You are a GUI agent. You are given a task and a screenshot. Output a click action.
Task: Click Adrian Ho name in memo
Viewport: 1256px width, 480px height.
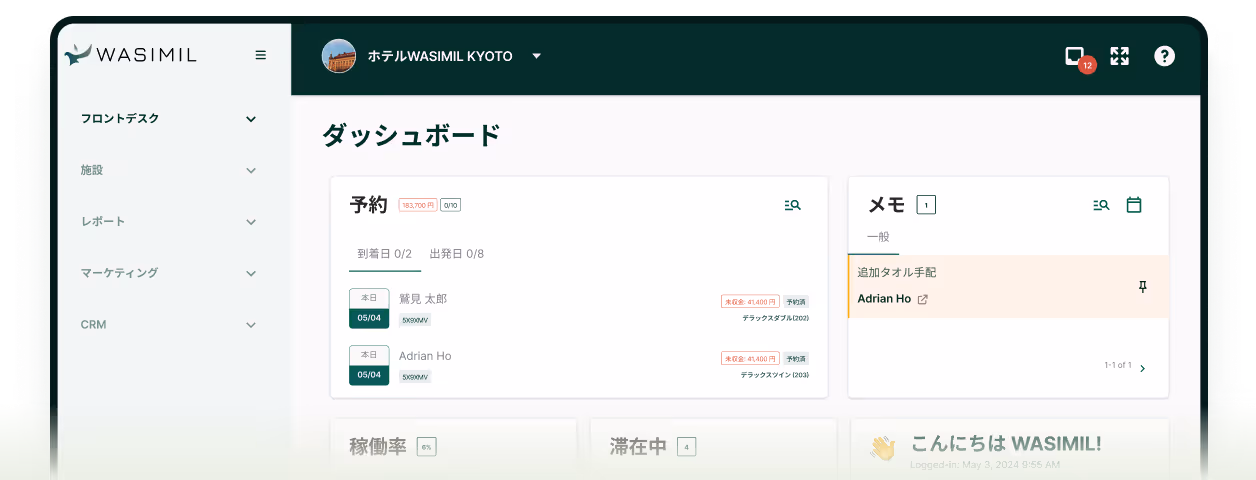(x=884, y=299)
